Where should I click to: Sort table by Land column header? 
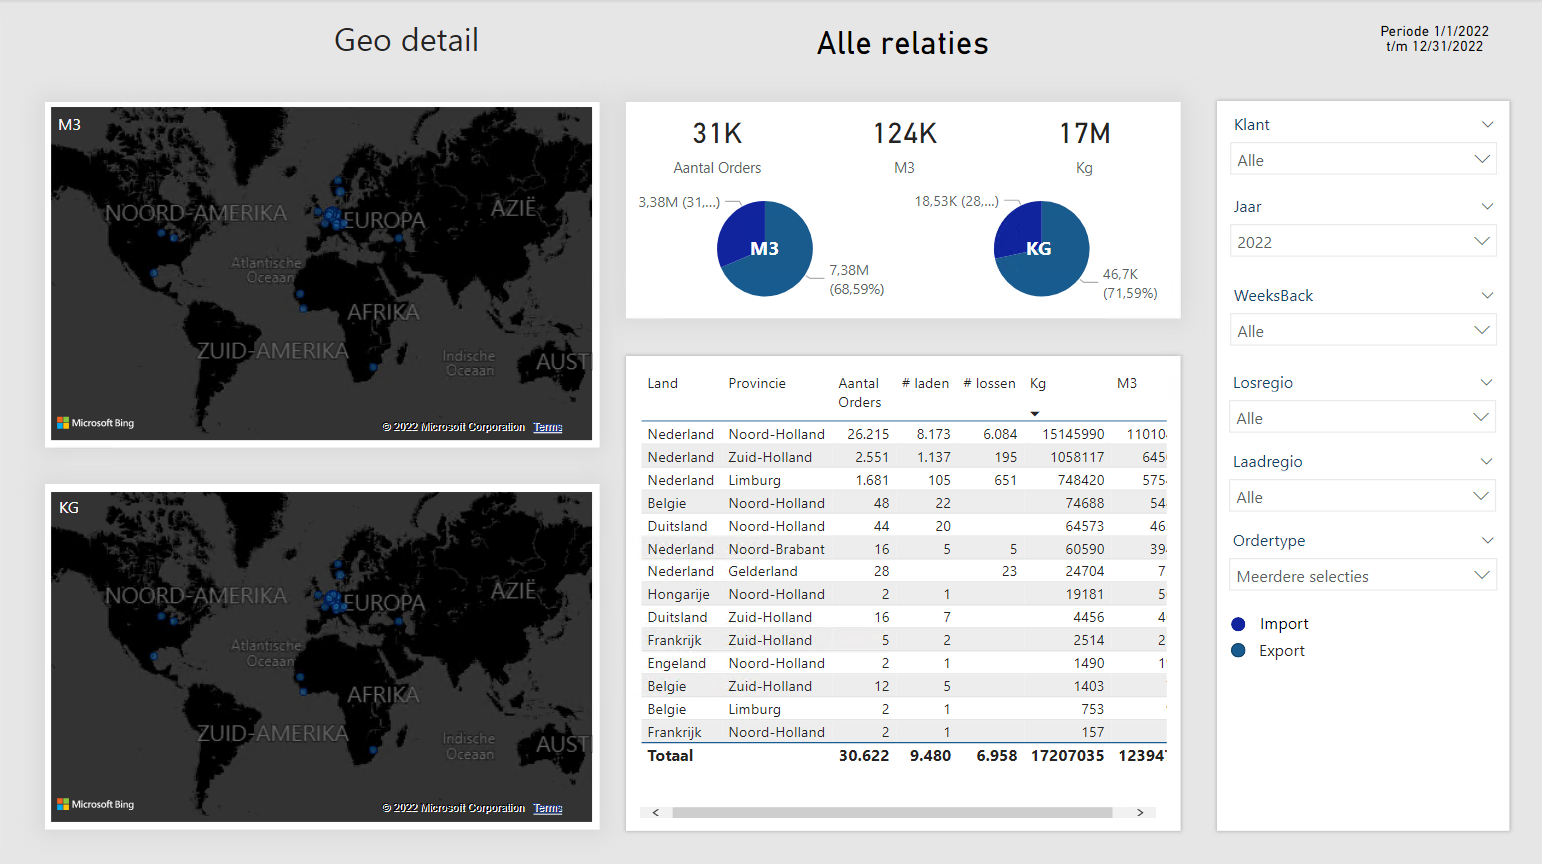663,383
